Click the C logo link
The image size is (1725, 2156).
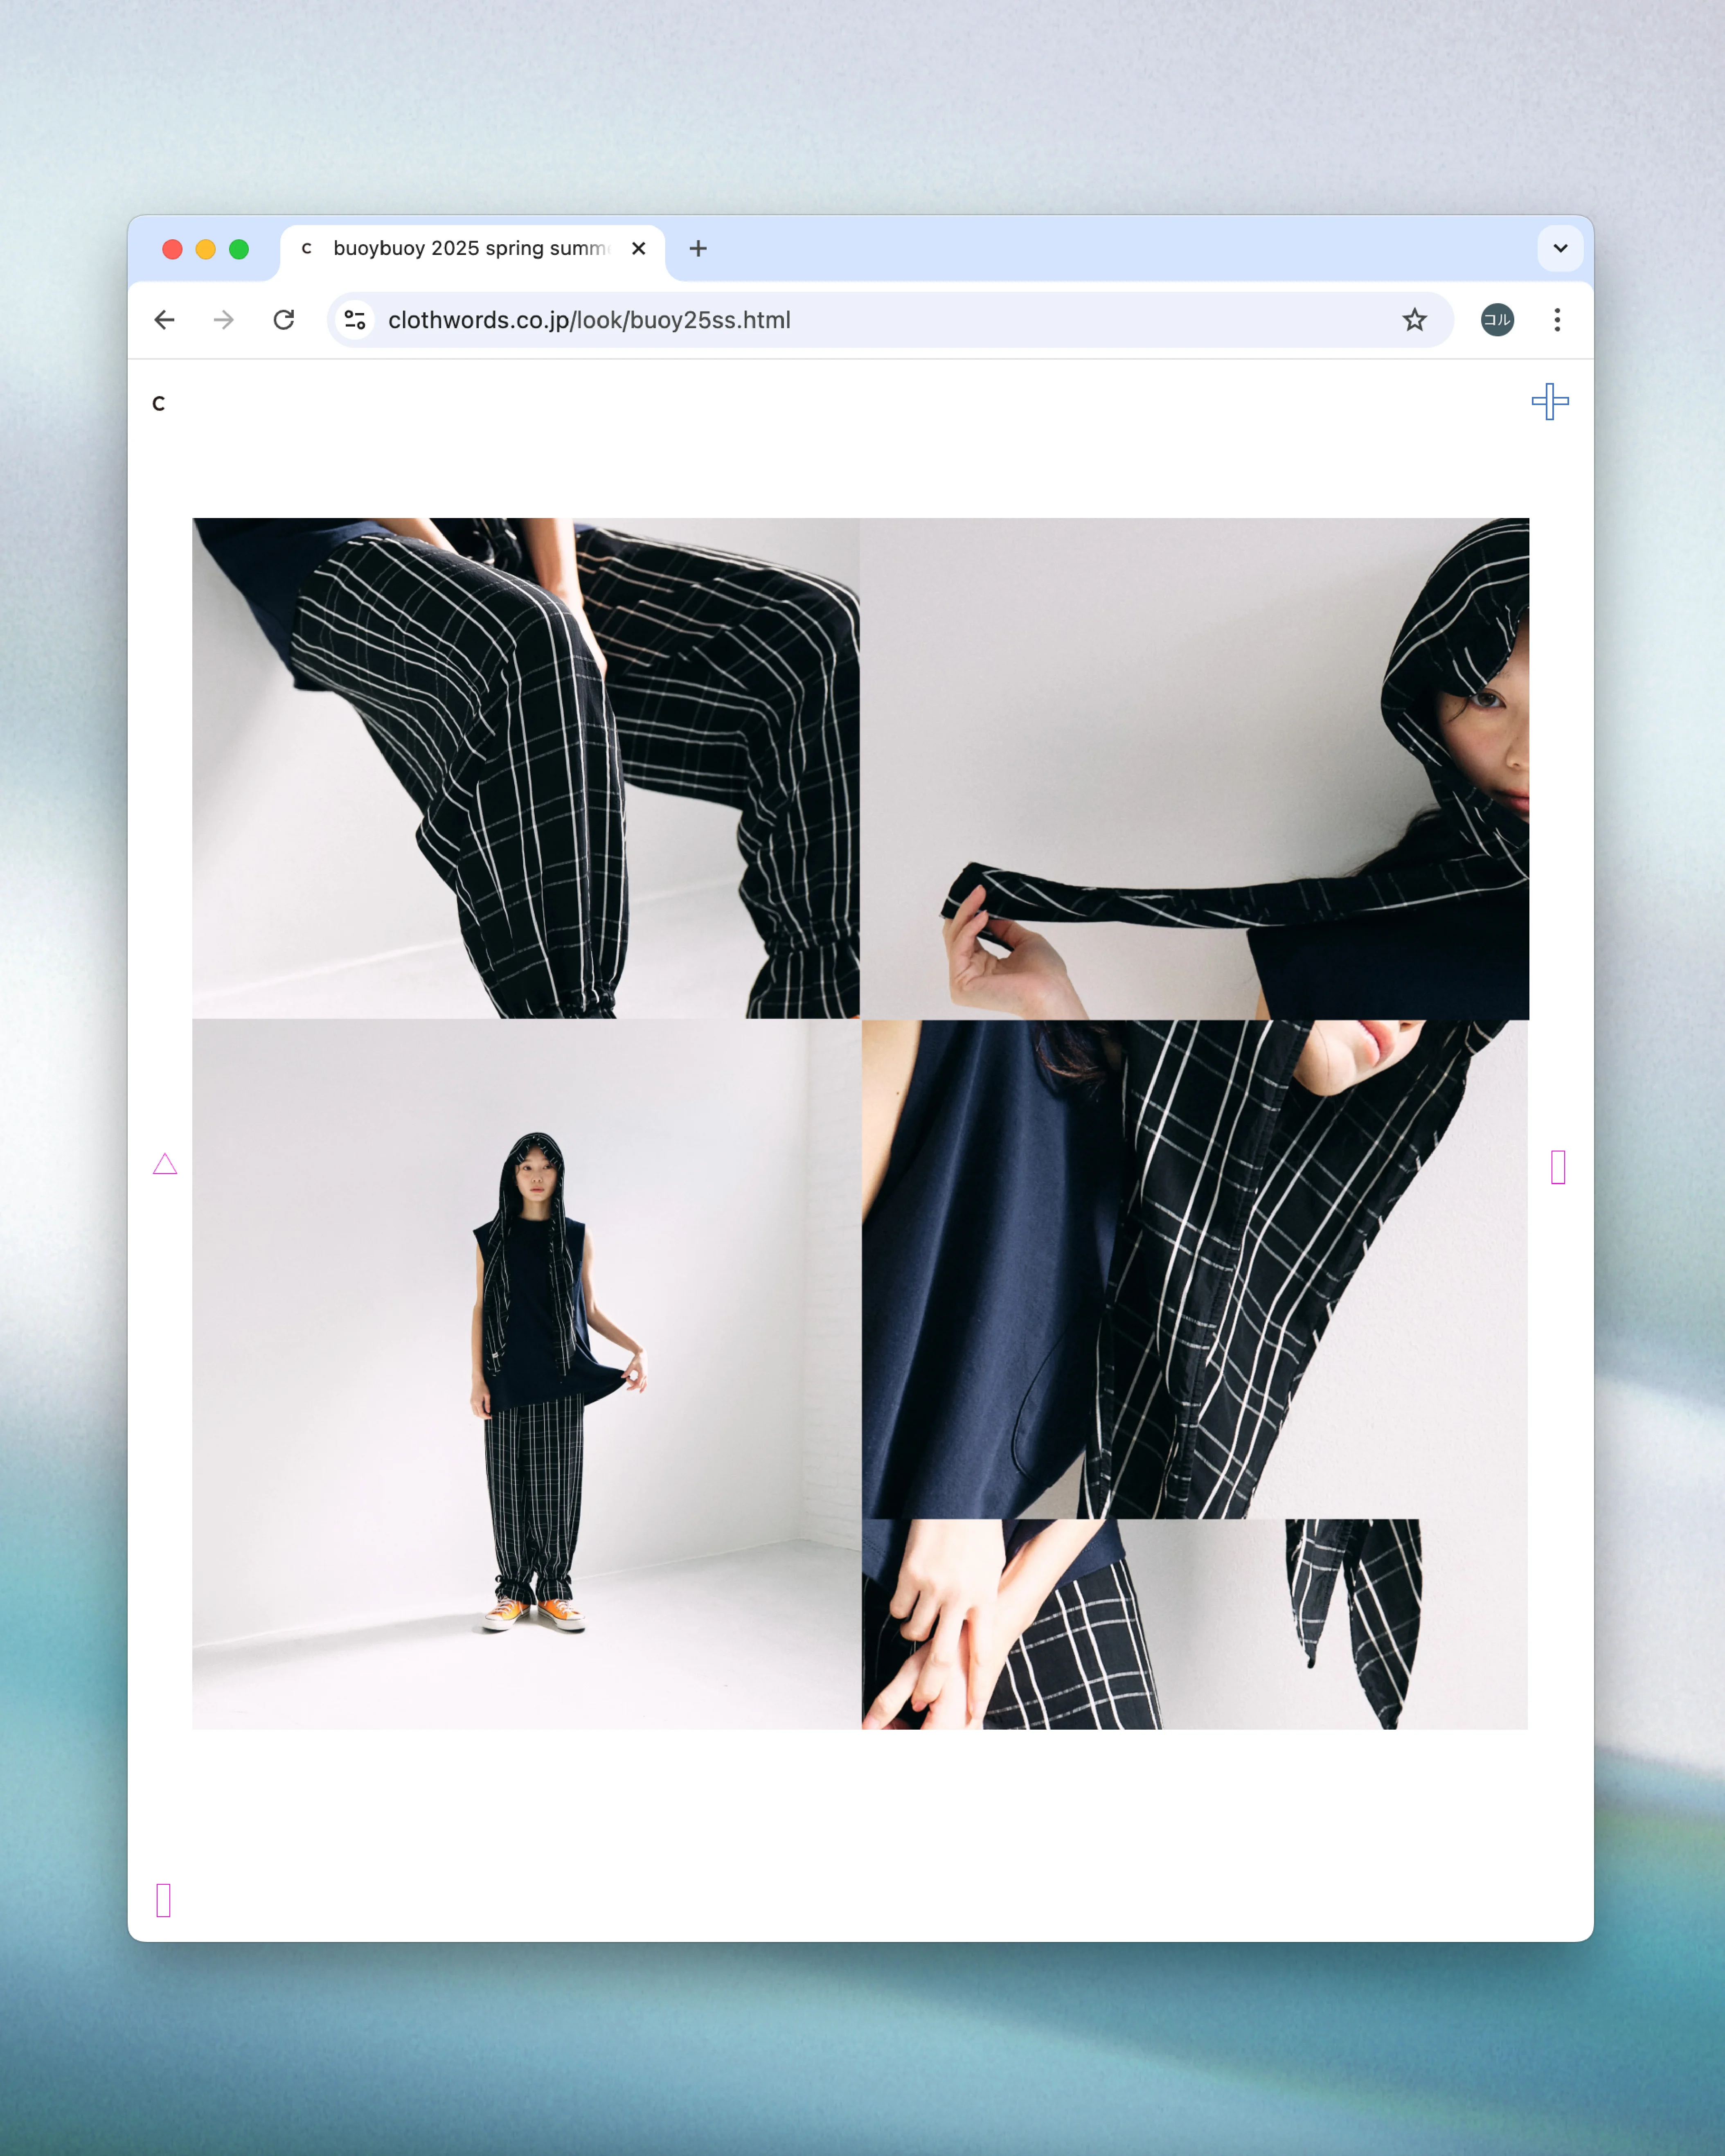coord(158,404)
